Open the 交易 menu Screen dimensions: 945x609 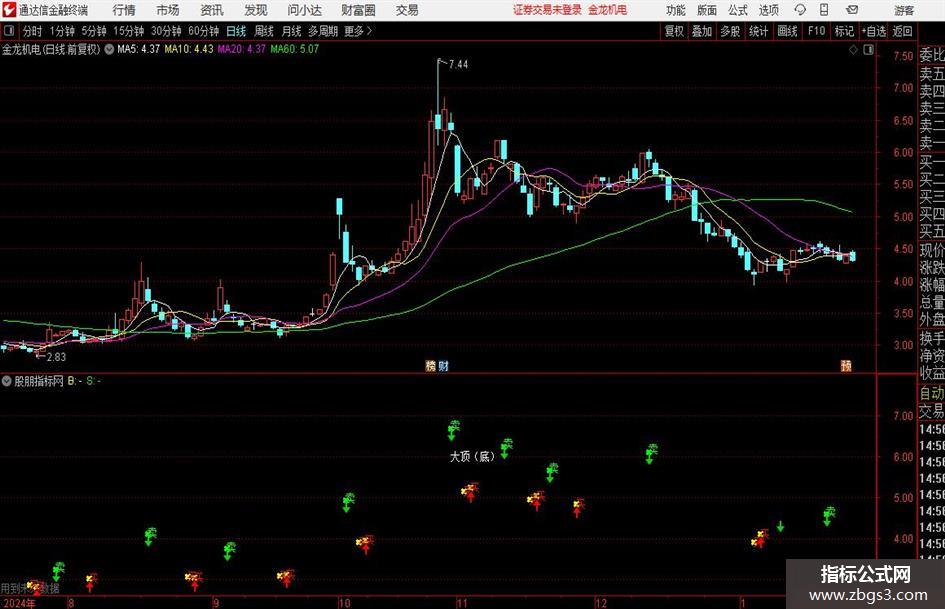tap(407, 10)
